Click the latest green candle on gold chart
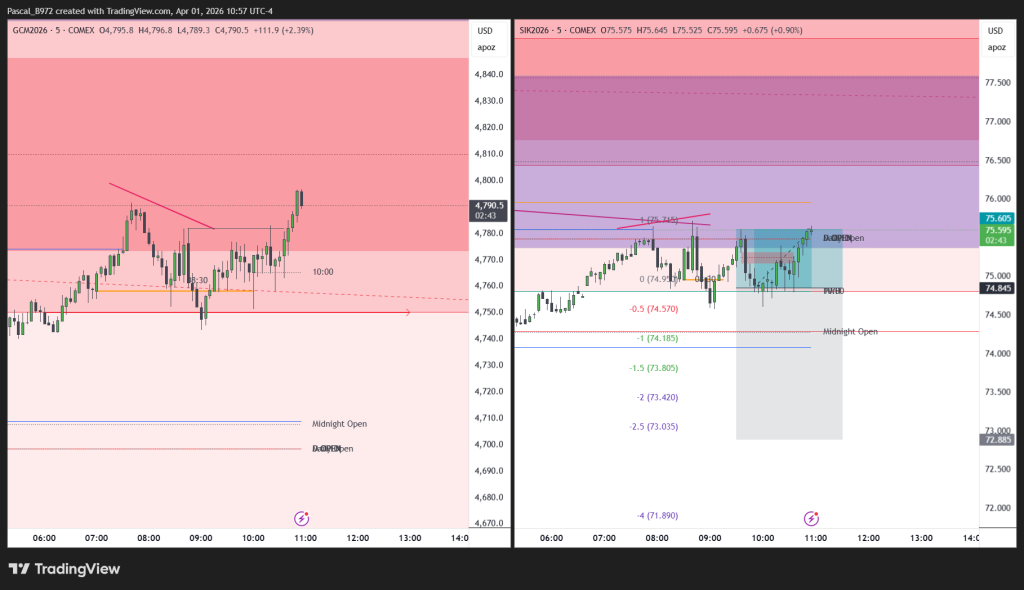 pyautogui.click(x=300, y=198)
